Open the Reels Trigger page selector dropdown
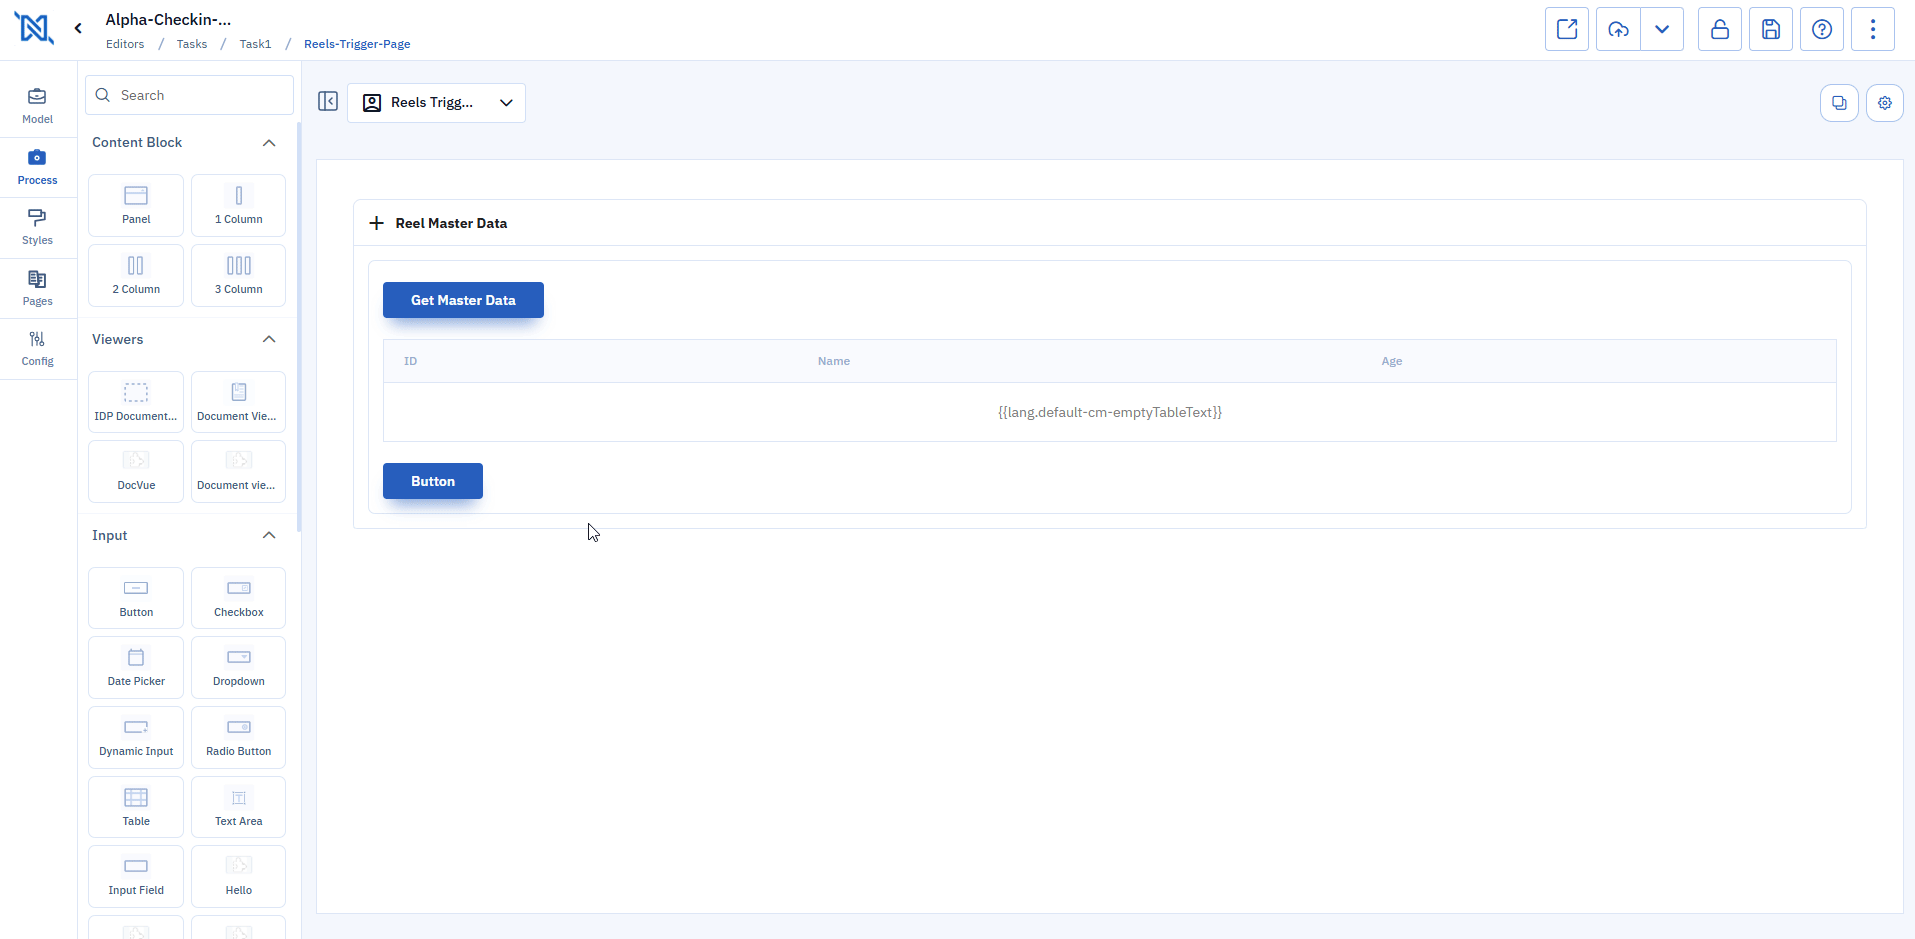This screenshot has width=1915, height=939. [436, 103]
